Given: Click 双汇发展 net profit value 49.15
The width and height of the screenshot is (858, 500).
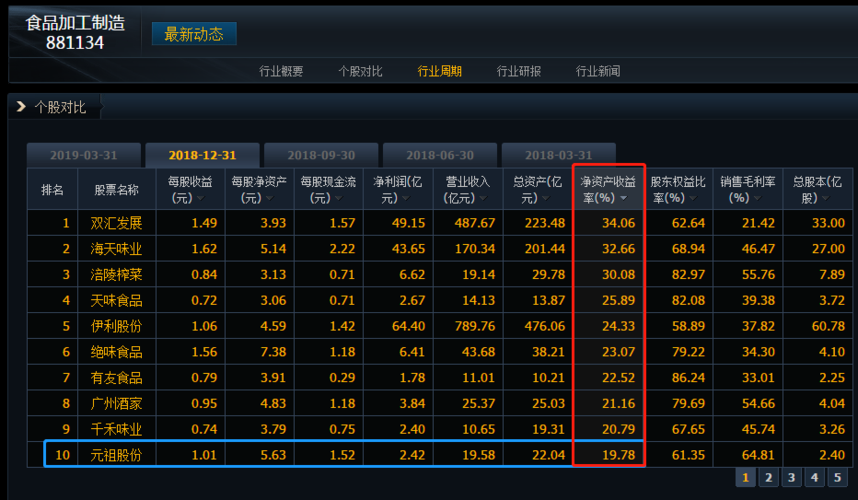Looking at the screenshot, I should 408,223.
